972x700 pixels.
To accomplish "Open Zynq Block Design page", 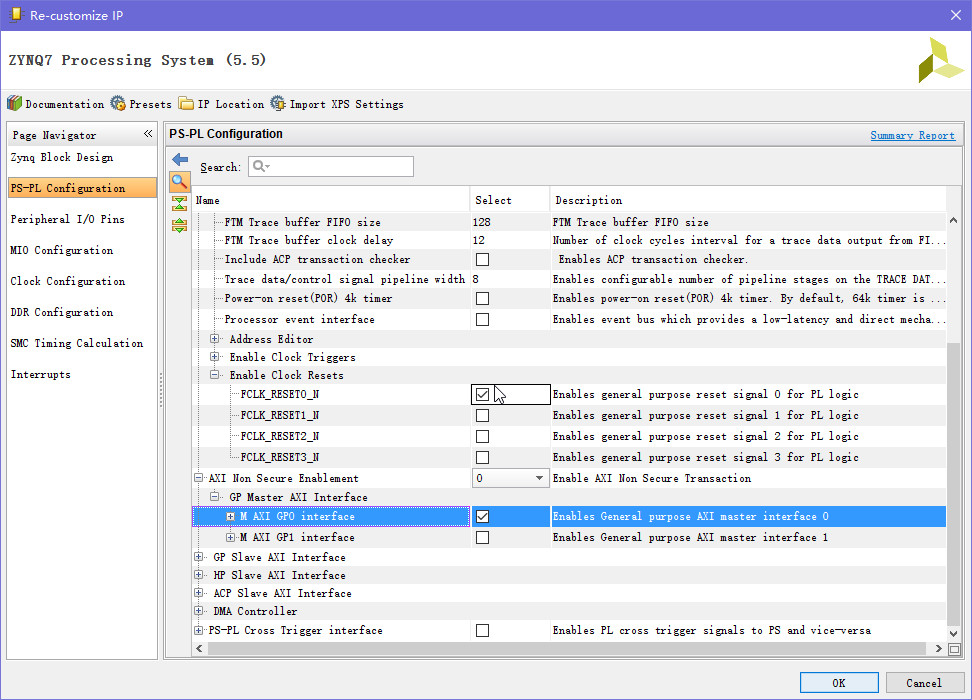I will click(62, 157).
